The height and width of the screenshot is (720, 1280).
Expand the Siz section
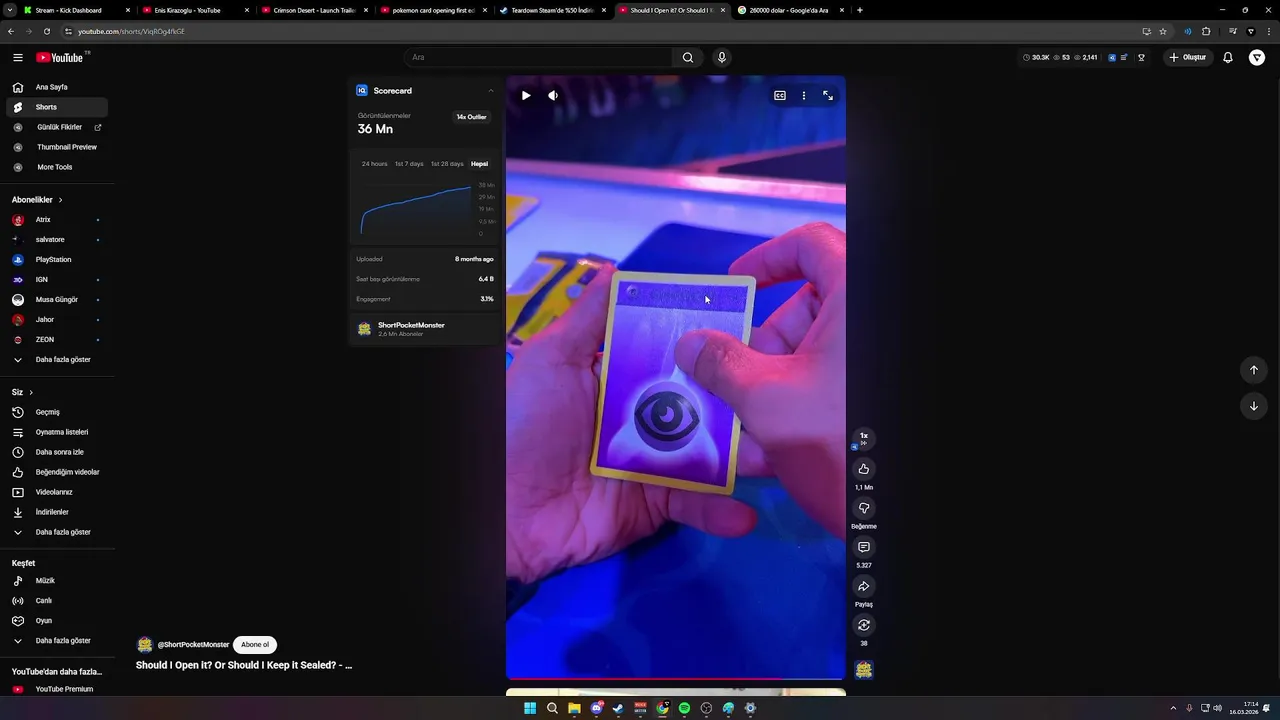coord(22,392)
